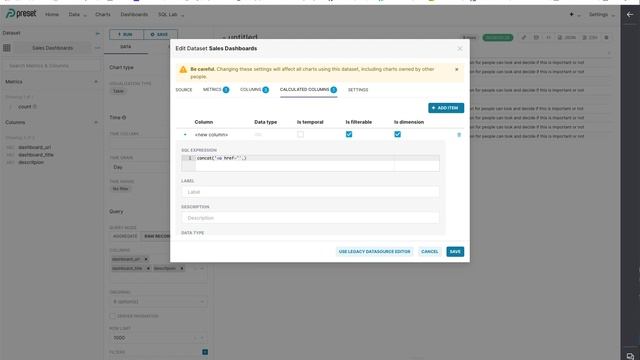
Task: Click the chat bubbles icon in the dark right panel
Action: point(630,356)
